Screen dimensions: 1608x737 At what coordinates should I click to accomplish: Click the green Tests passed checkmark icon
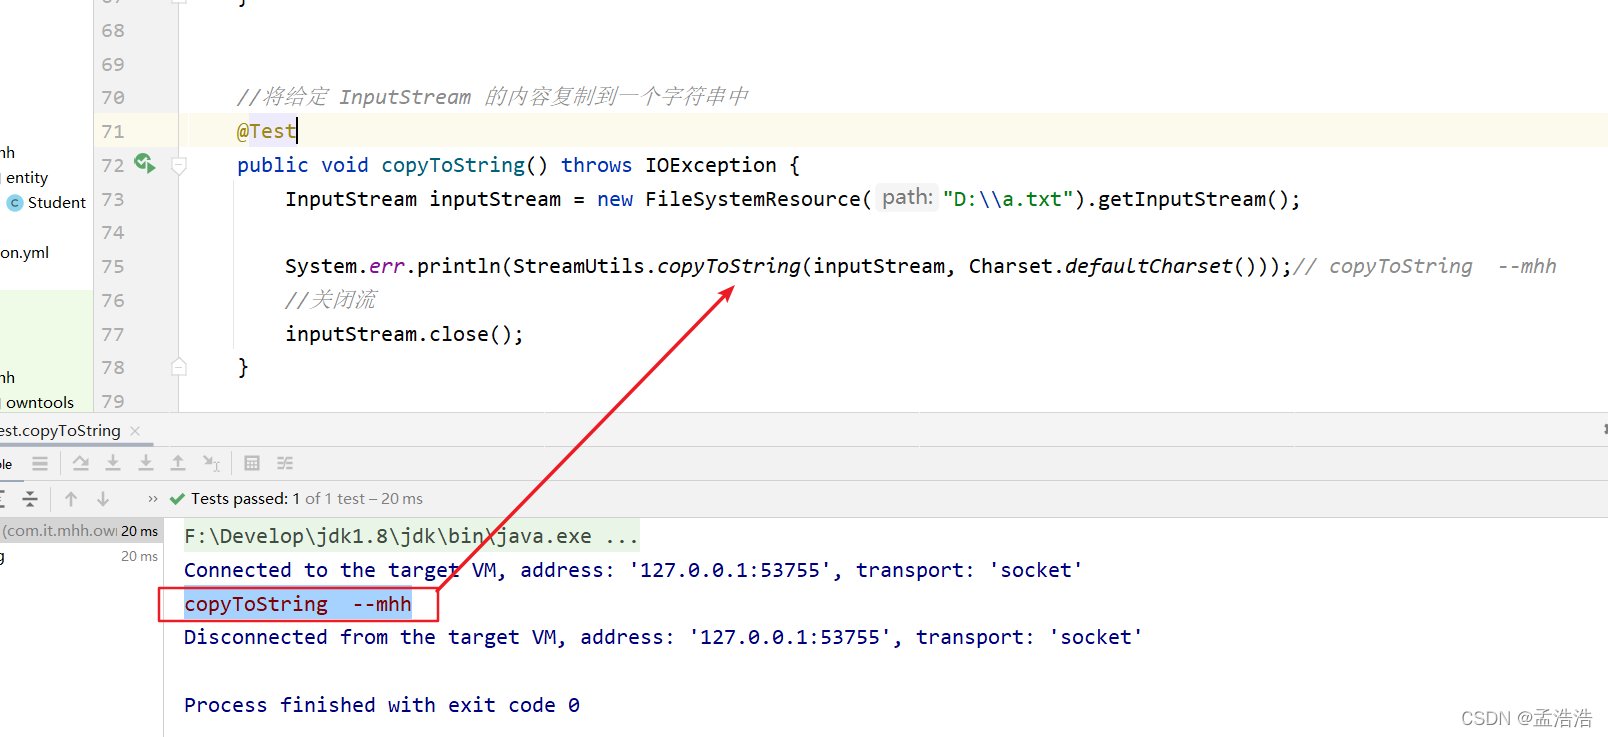pyautogui.click(x=177, y=498)
